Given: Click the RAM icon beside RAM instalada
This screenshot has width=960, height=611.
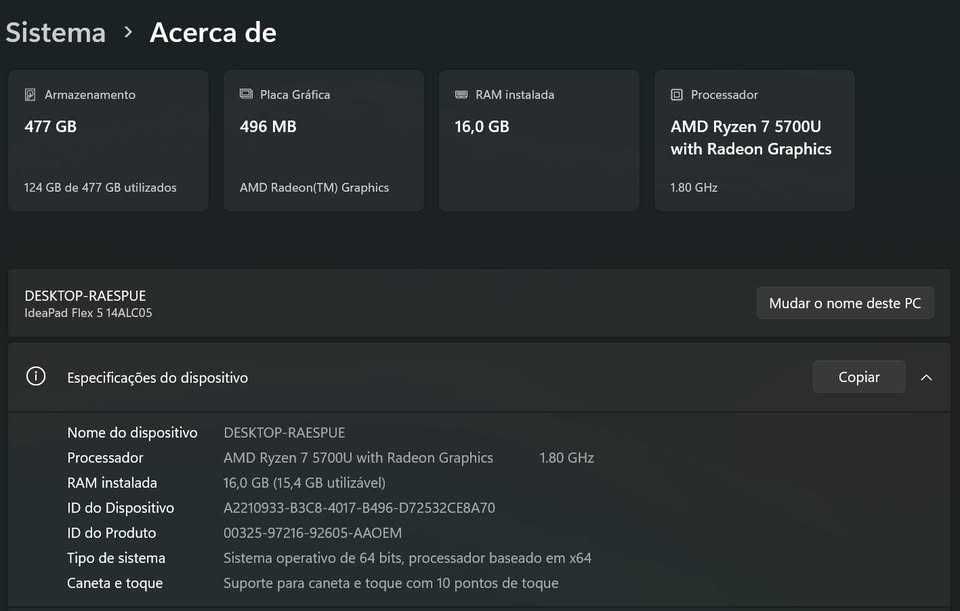Looking at the screenshot, I should [461, 95].
